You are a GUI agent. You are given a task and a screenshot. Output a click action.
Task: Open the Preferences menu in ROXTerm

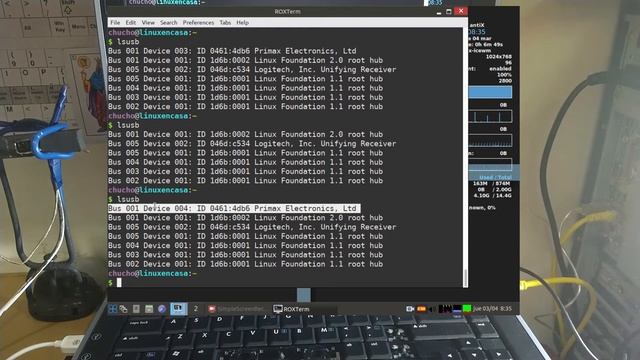[198, 22]
